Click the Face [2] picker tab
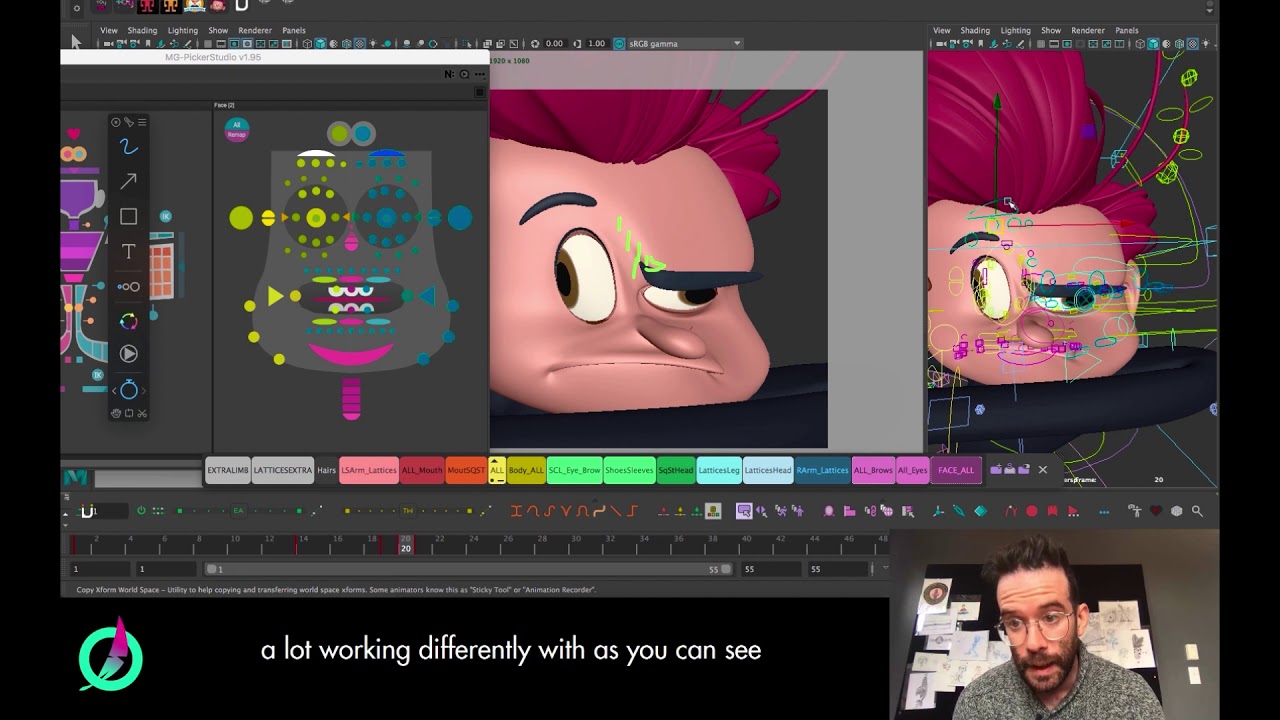The image size is (1280, 720). click(x=224, y=105)
